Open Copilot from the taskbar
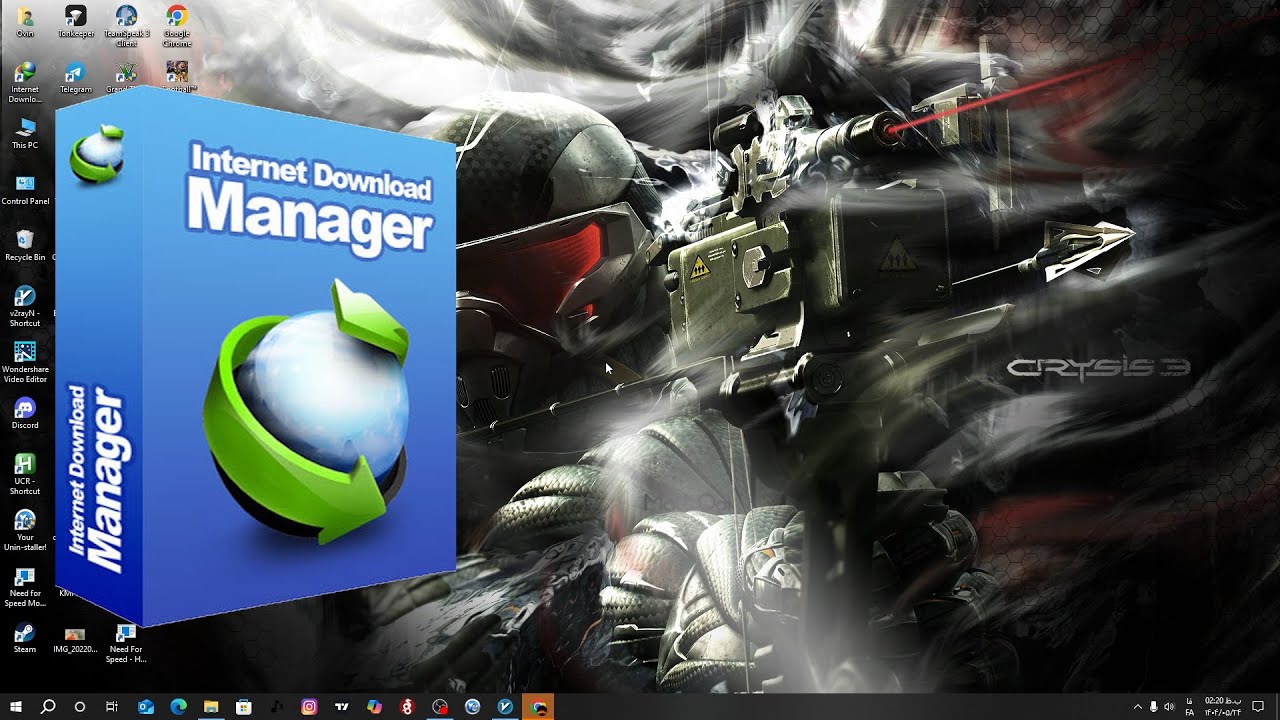This screenshot has height=720, width=1280. [374, 707]
